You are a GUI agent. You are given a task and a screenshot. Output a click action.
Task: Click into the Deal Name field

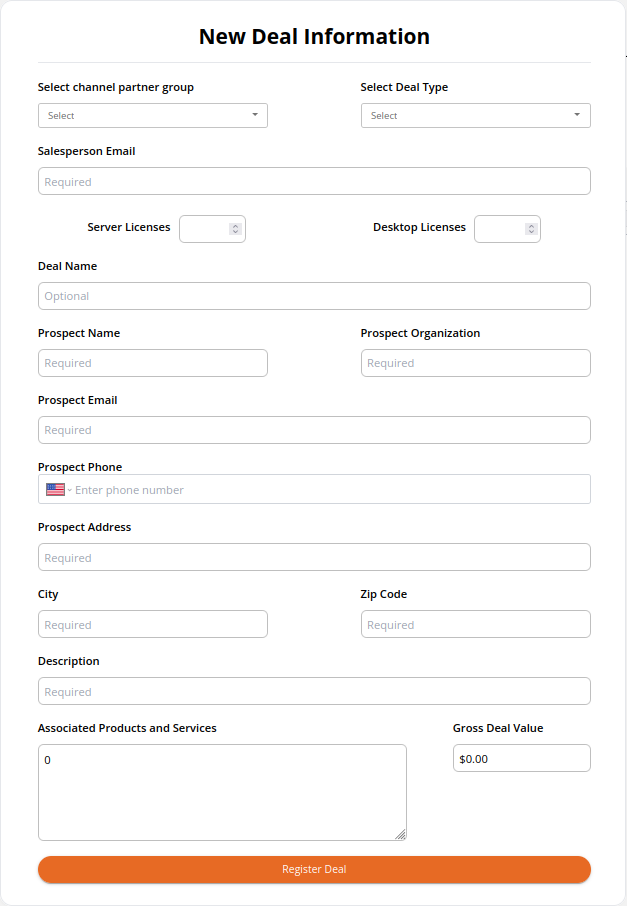click(314, 296)
